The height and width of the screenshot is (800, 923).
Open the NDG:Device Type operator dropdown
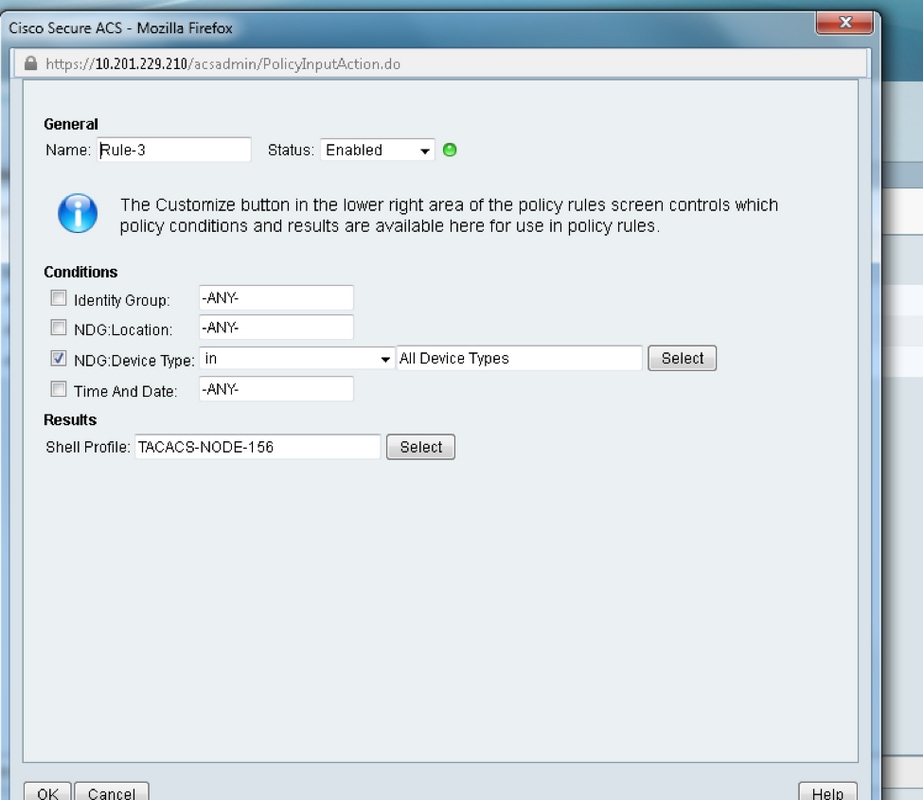click(x=297, y=358)
